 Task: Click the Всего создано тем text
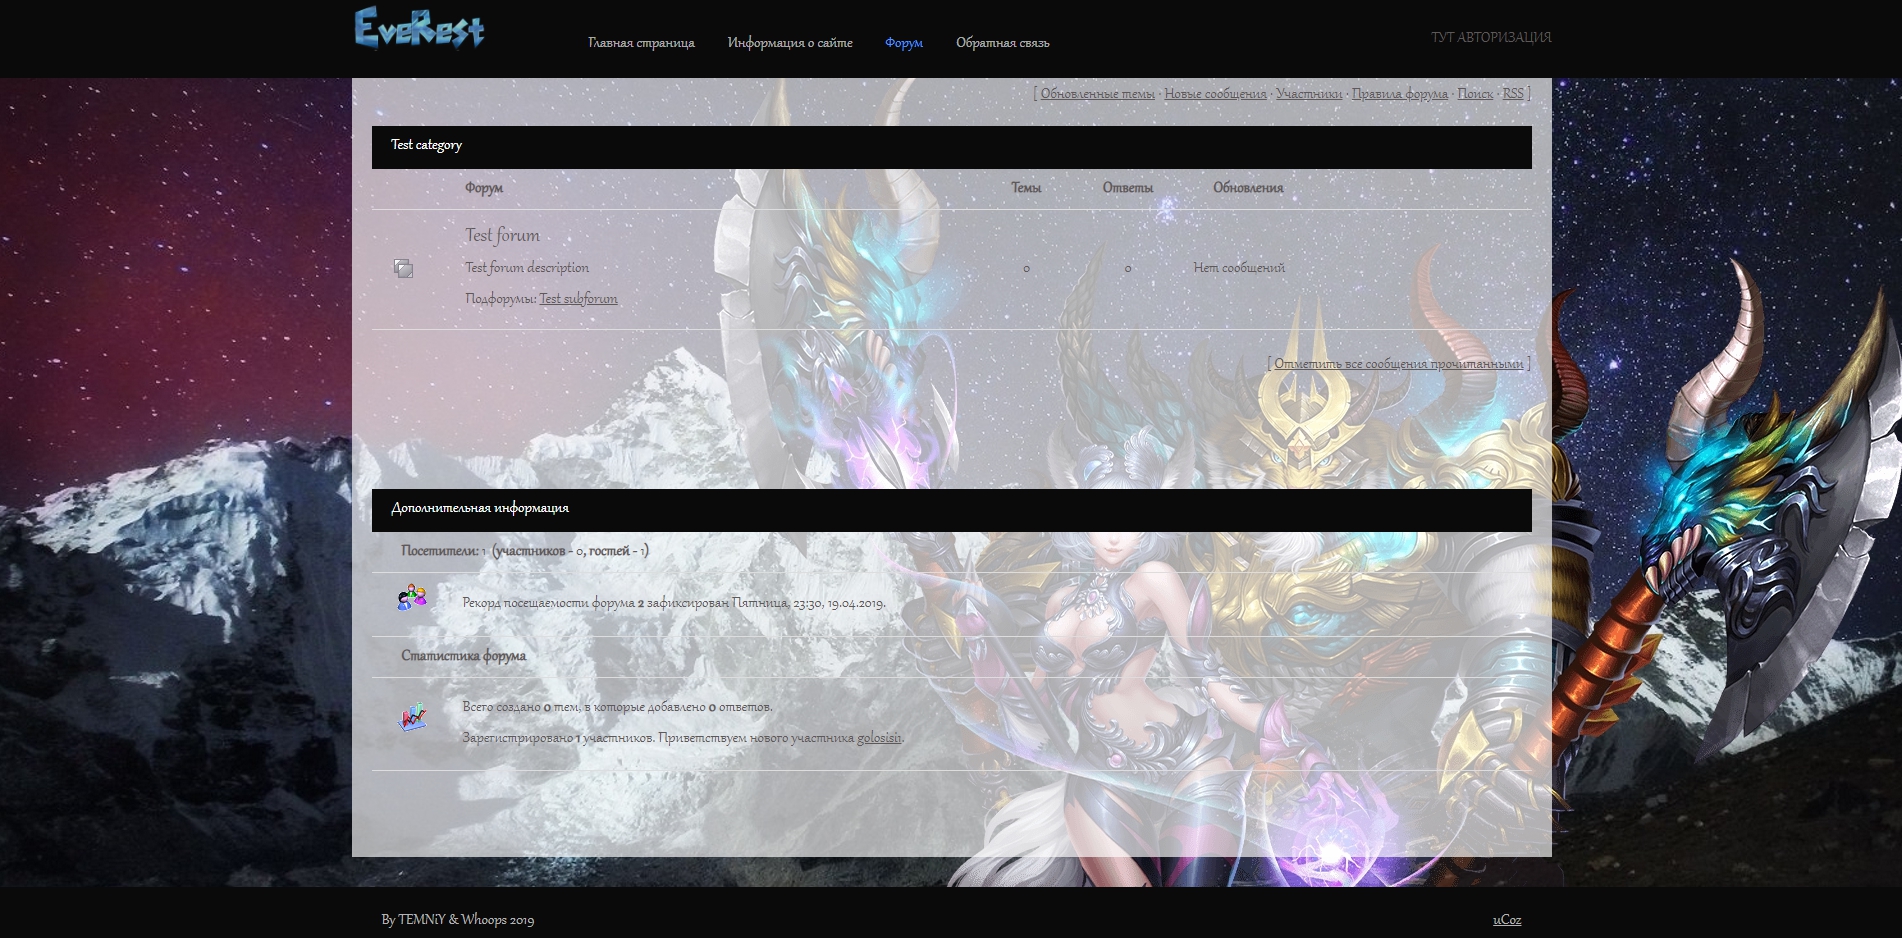click(x=617, y=707)
